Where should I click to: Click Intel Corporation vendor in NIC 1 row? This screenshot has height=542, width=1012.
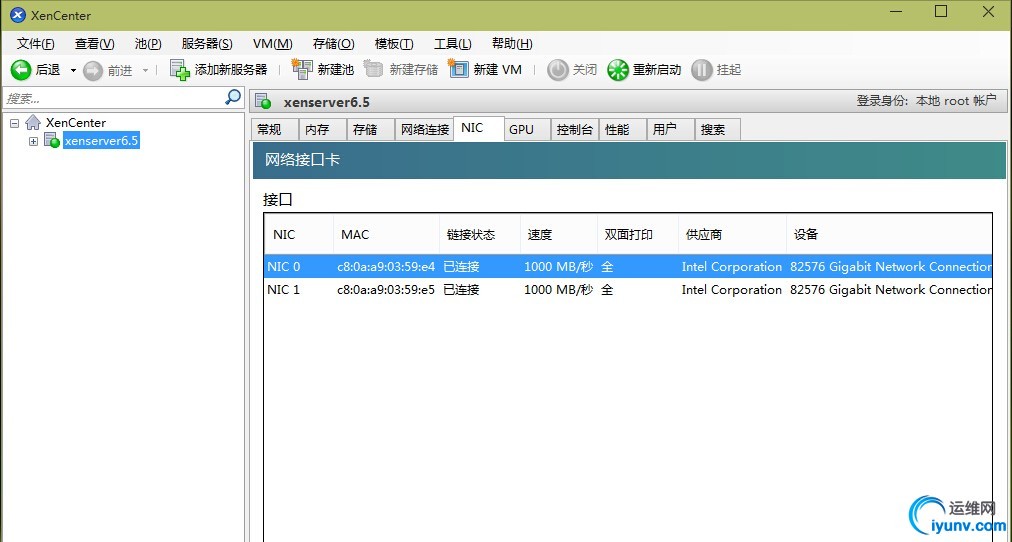pyautogui.click(x=732, y=290)
